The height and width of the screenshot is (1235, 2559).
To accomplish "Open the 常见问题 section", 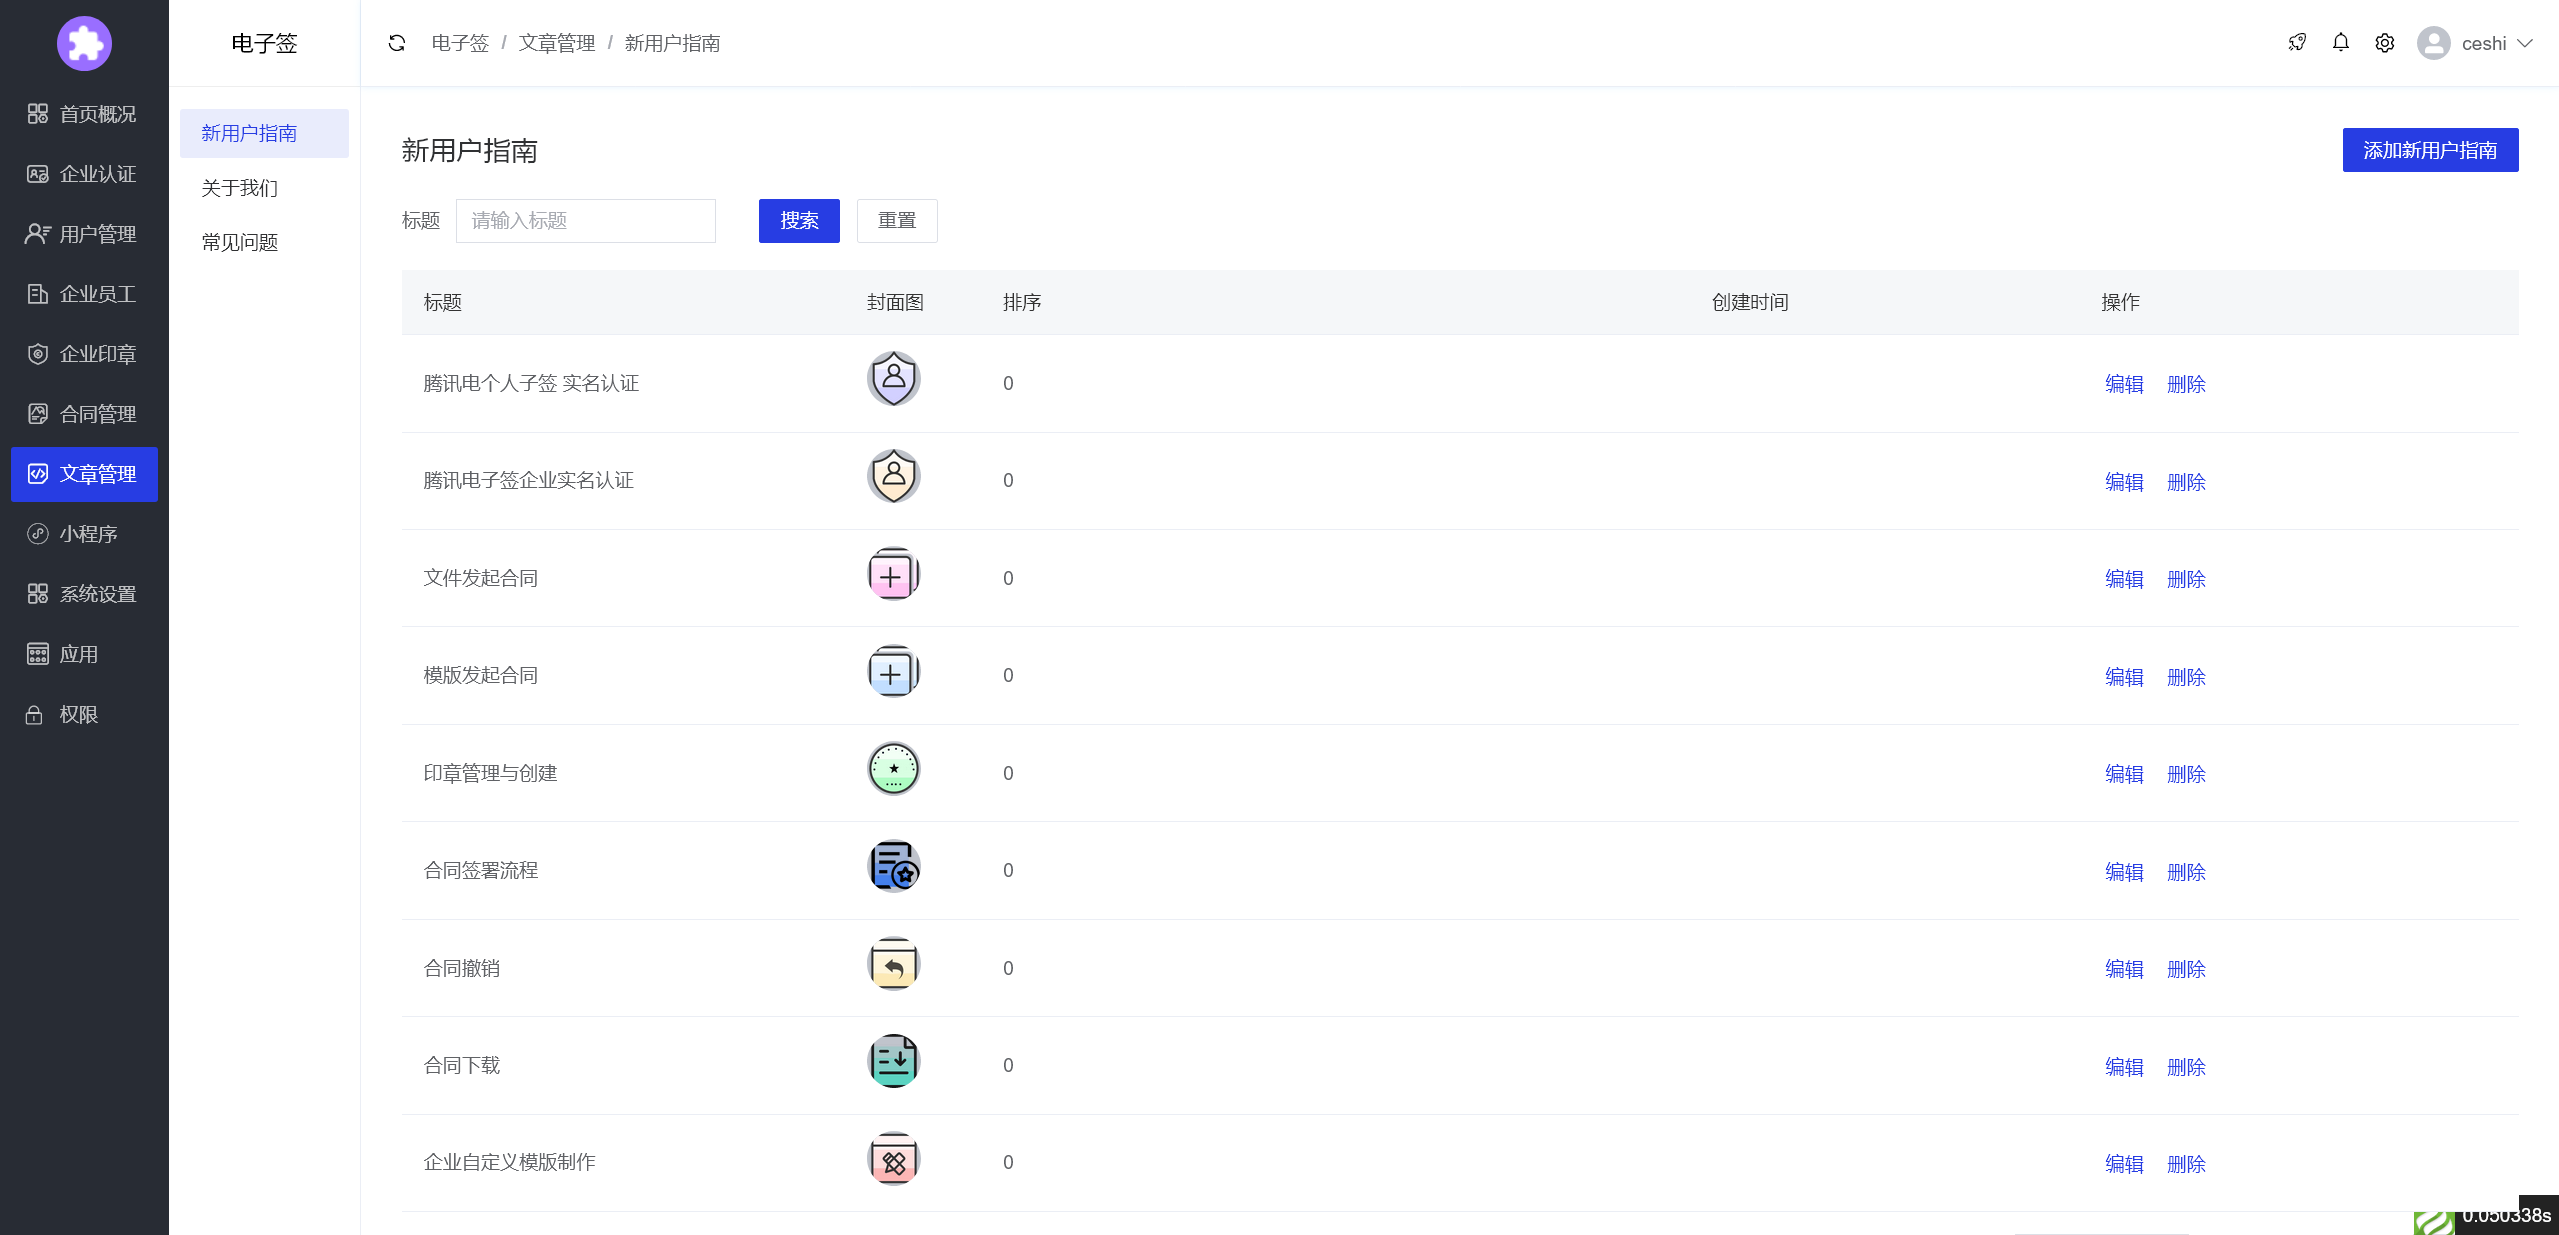I will 239,241.
